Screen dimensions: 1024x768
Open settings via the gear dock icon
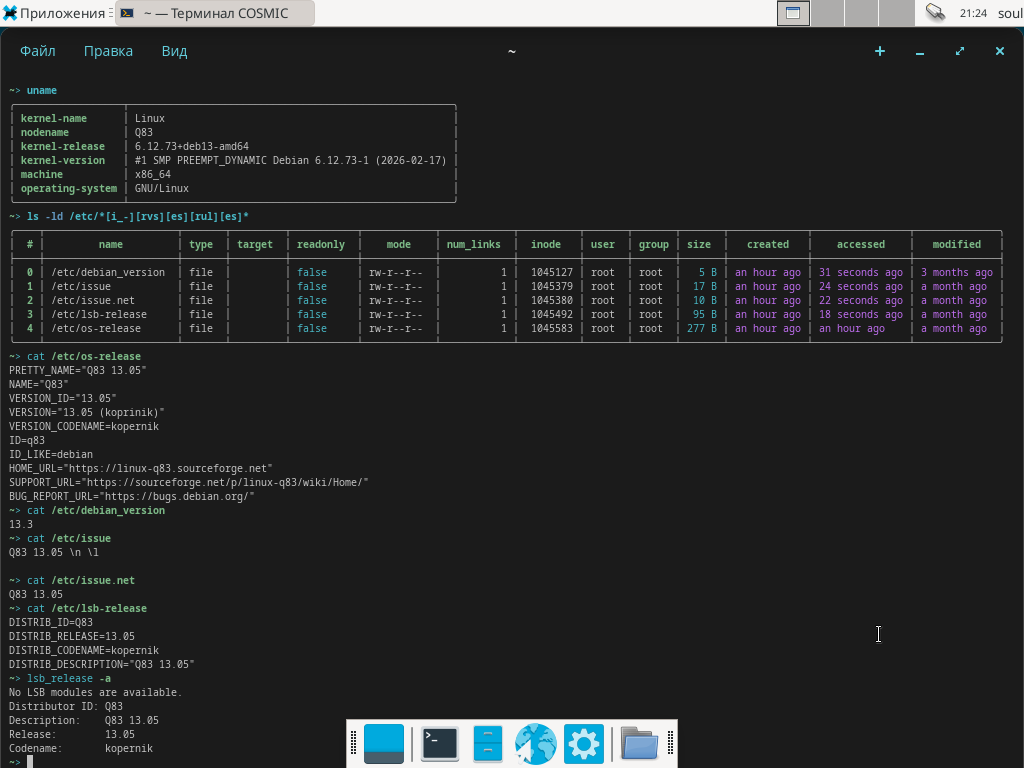coord(584,744)
